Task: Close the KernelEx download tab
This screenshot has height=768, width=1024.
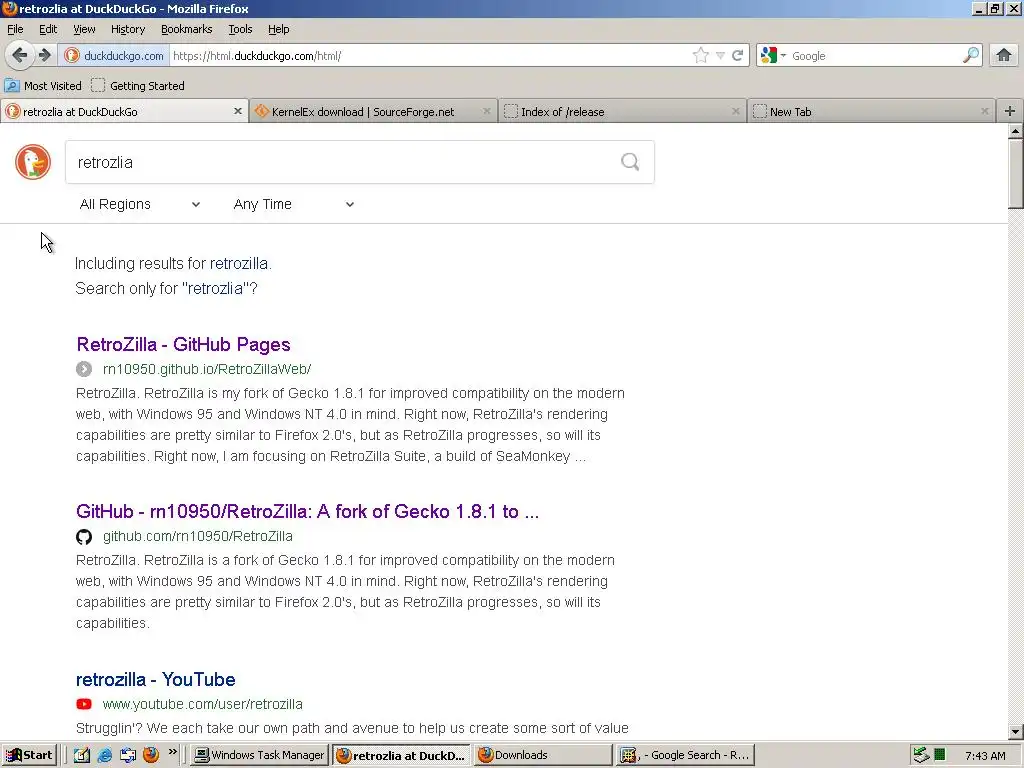Action: coord(487,111)
